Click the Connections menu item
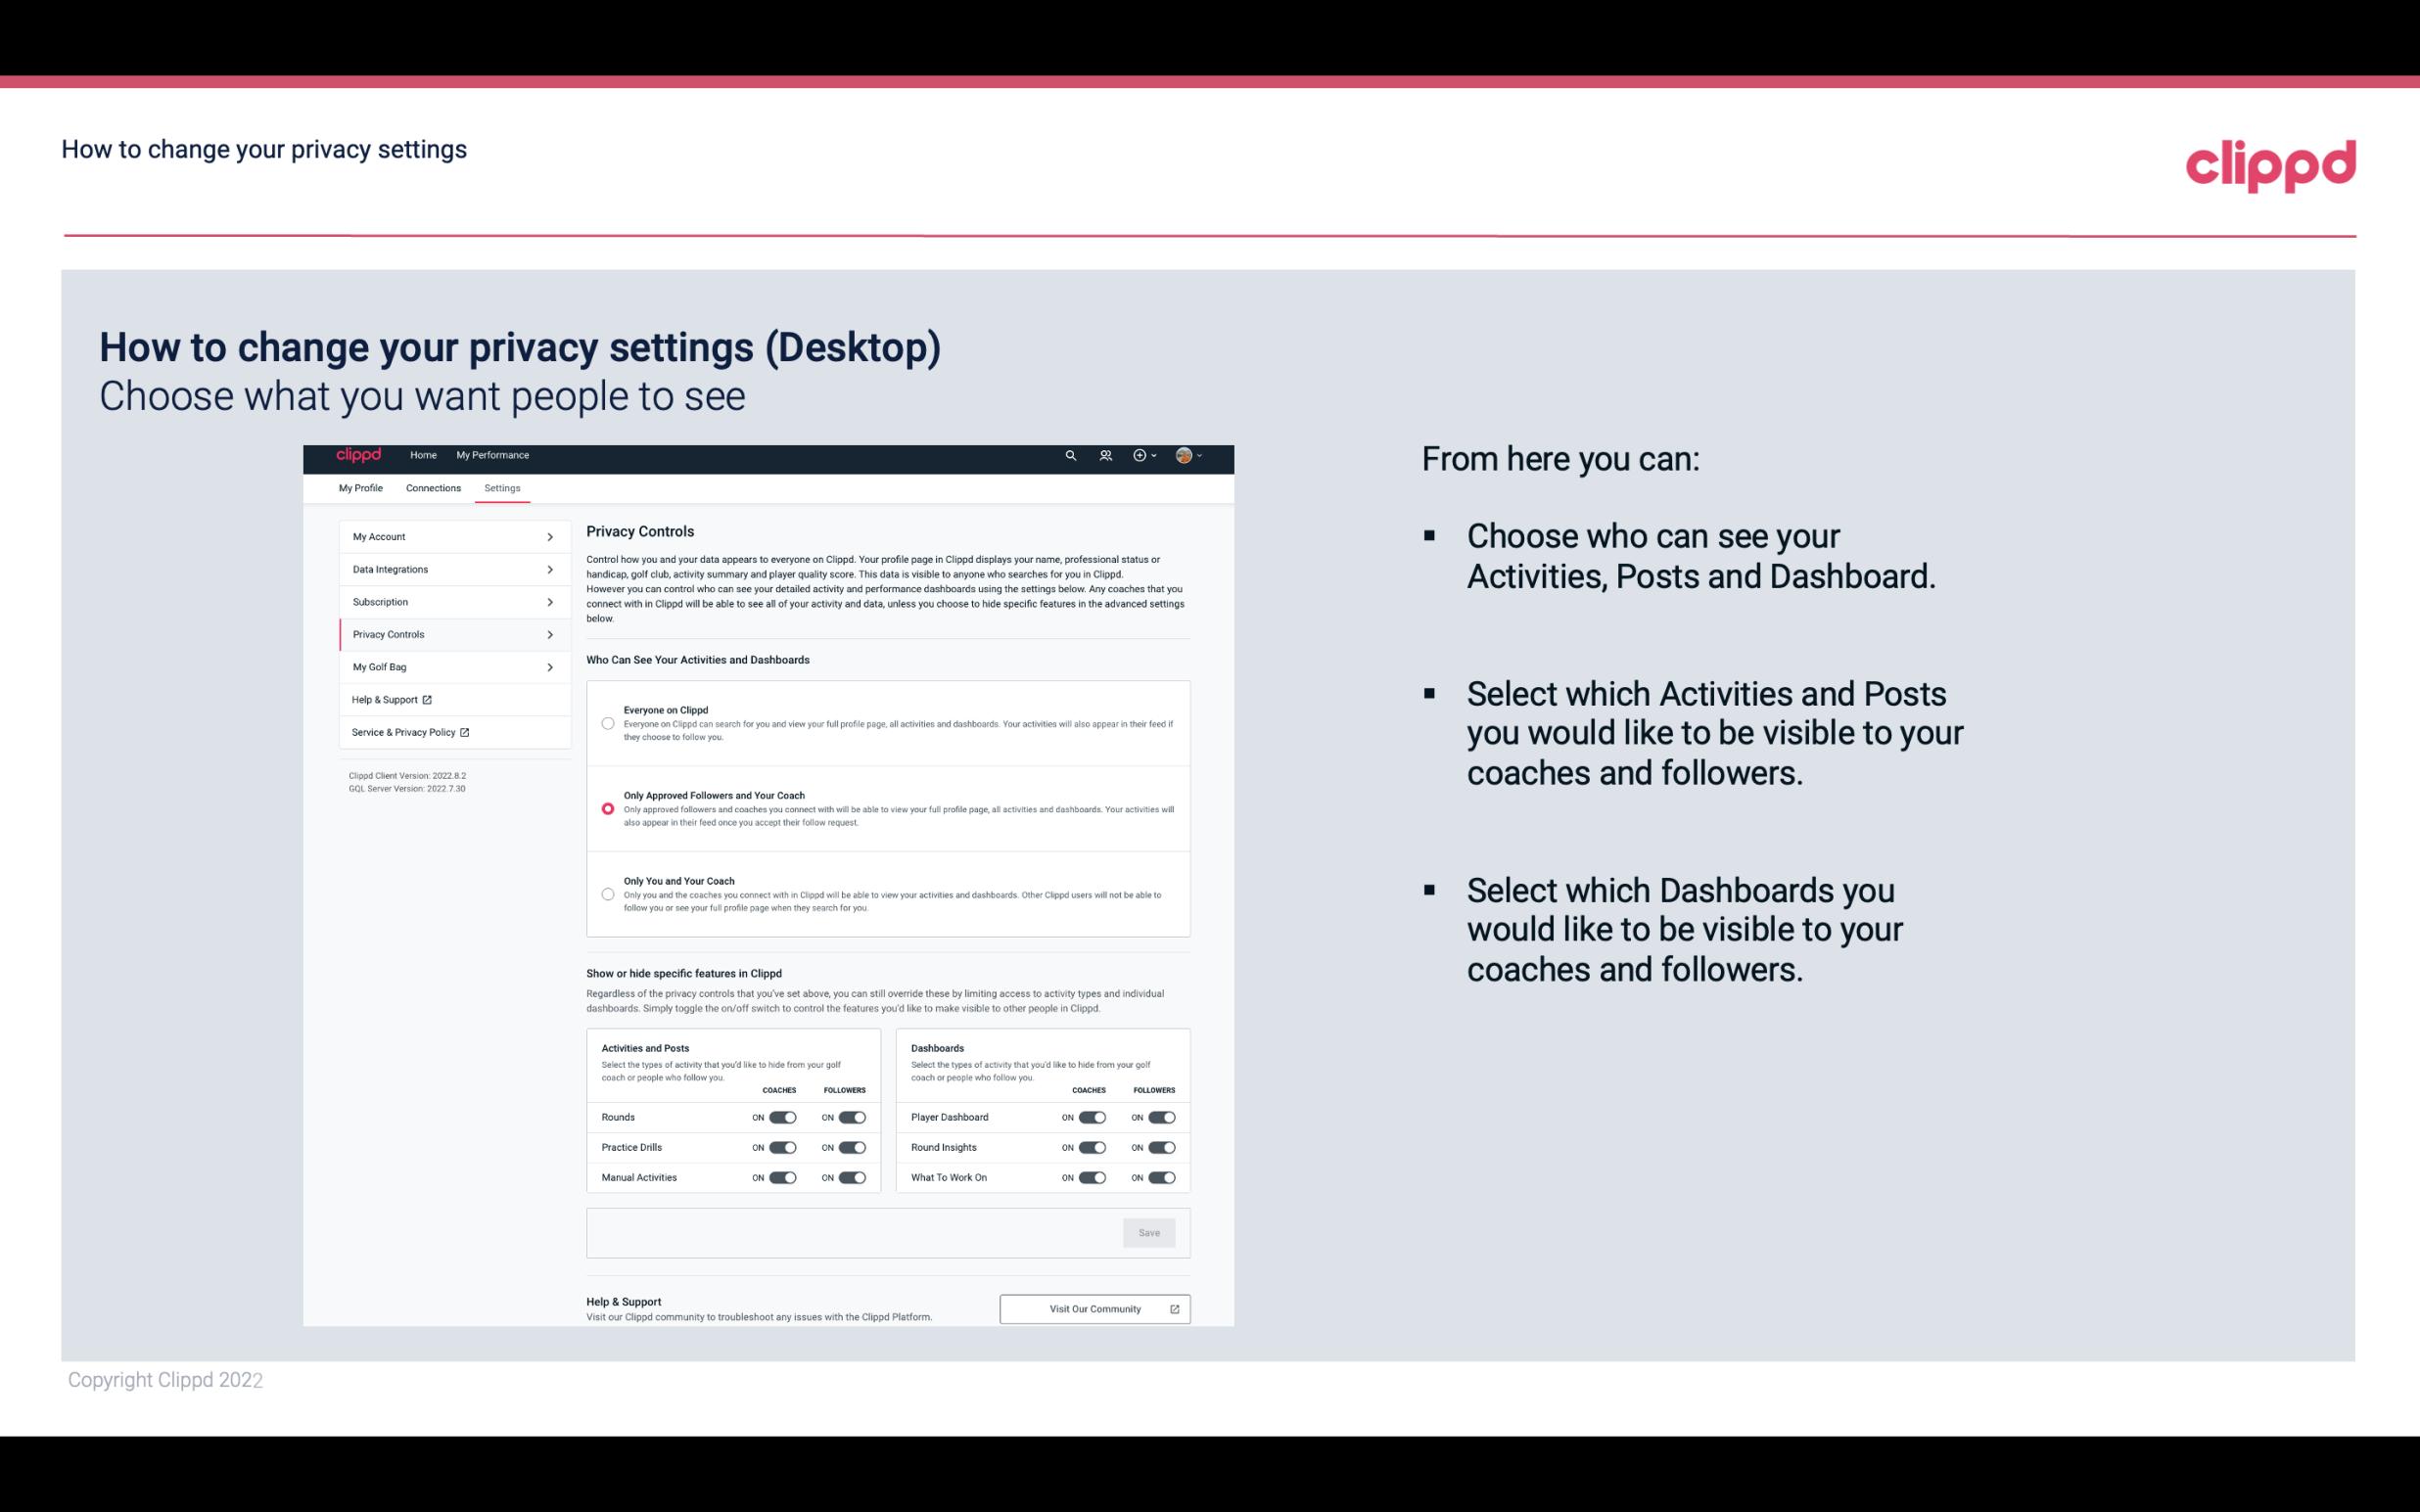Screen dimensions: 2420x1512 tap(432, 487)
